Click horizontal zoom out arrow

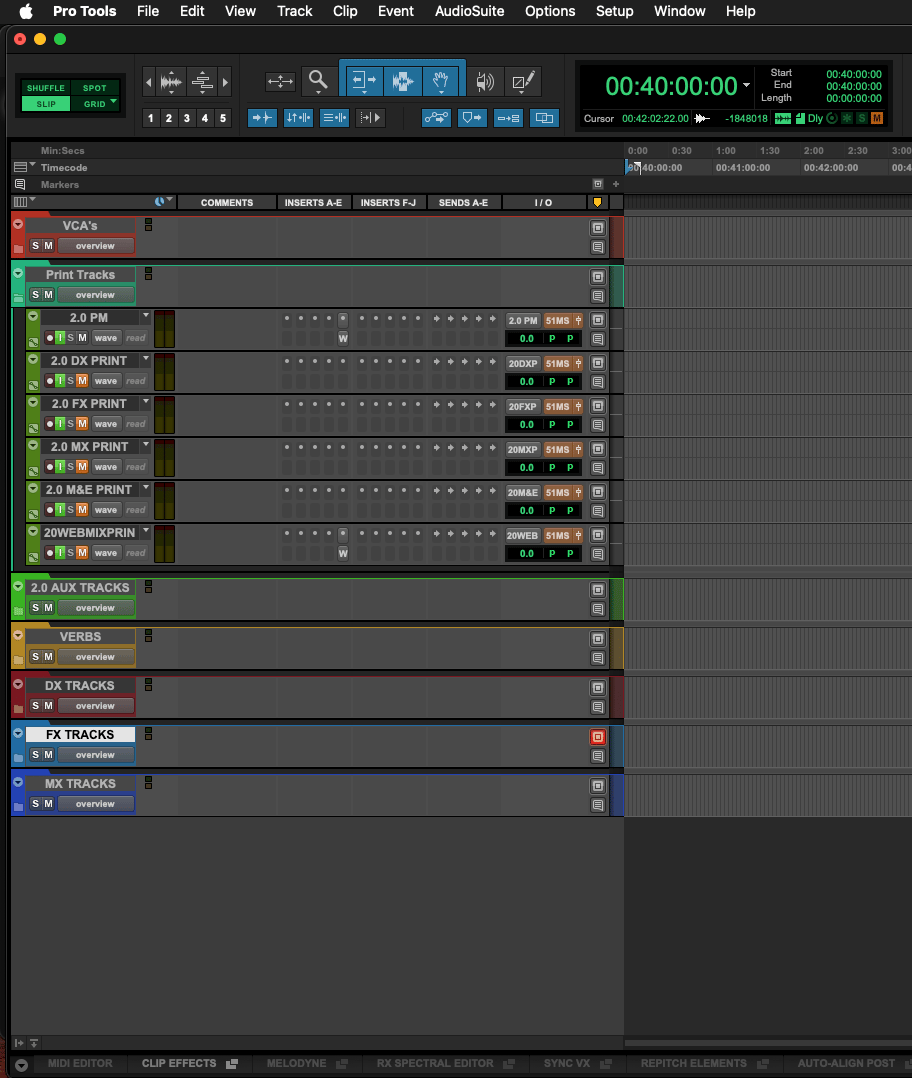(148, 82)
